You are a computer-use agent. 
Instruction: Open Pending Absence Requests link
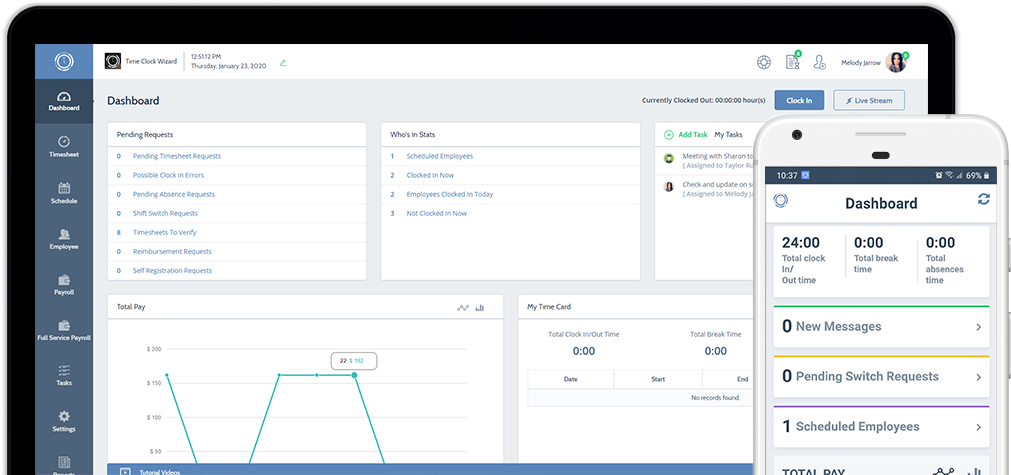(174, 194)
